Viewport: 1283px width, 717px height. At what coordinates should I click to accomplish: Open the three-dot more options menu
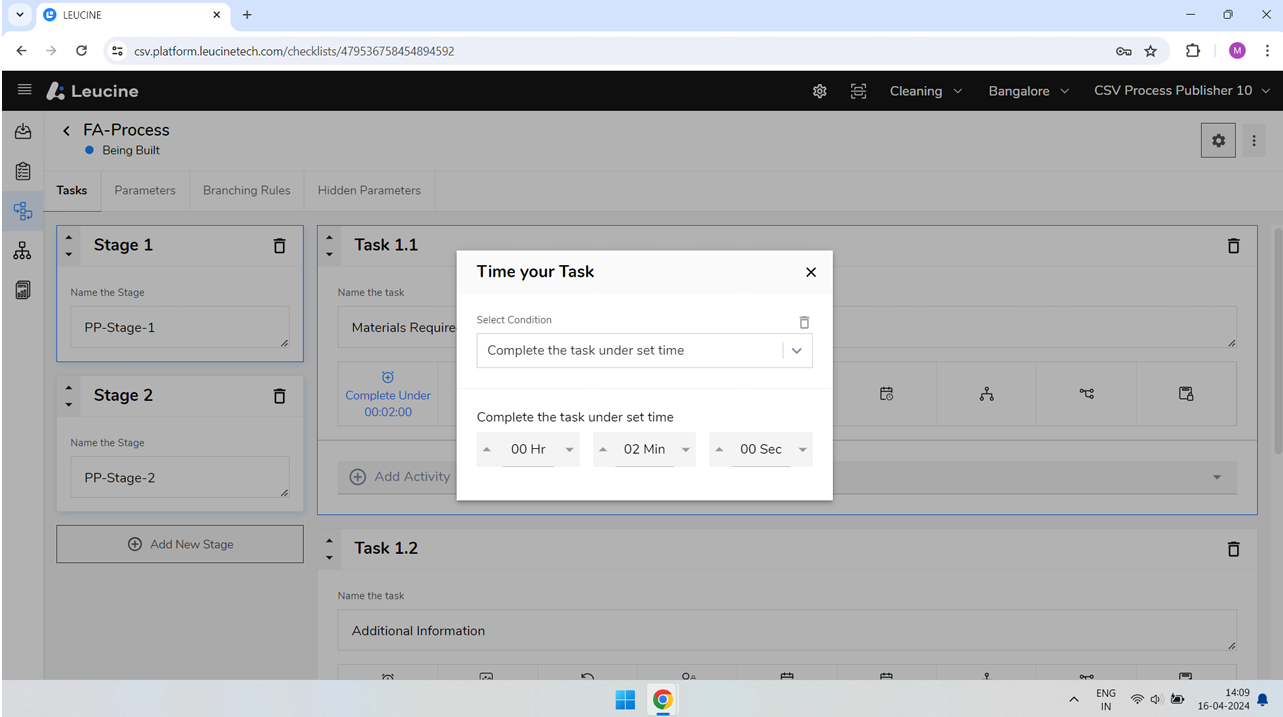[x=1254, y=141]
